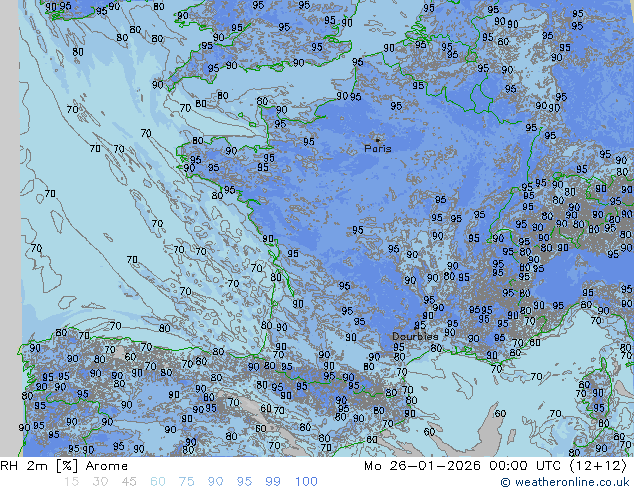Click legend value 75
The height and width of the screenshot is (490, 634).
click(x=186, y=482)
